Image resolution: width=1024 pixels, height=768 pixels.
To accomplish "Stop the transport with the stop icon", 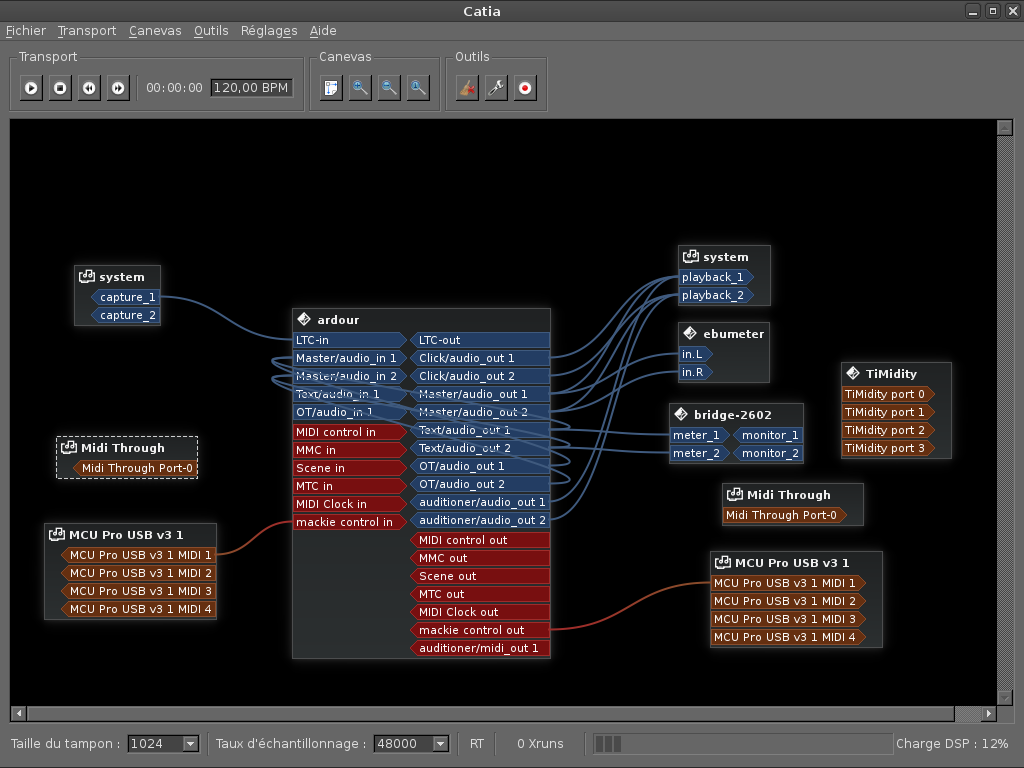I will [x=60, y=88].
